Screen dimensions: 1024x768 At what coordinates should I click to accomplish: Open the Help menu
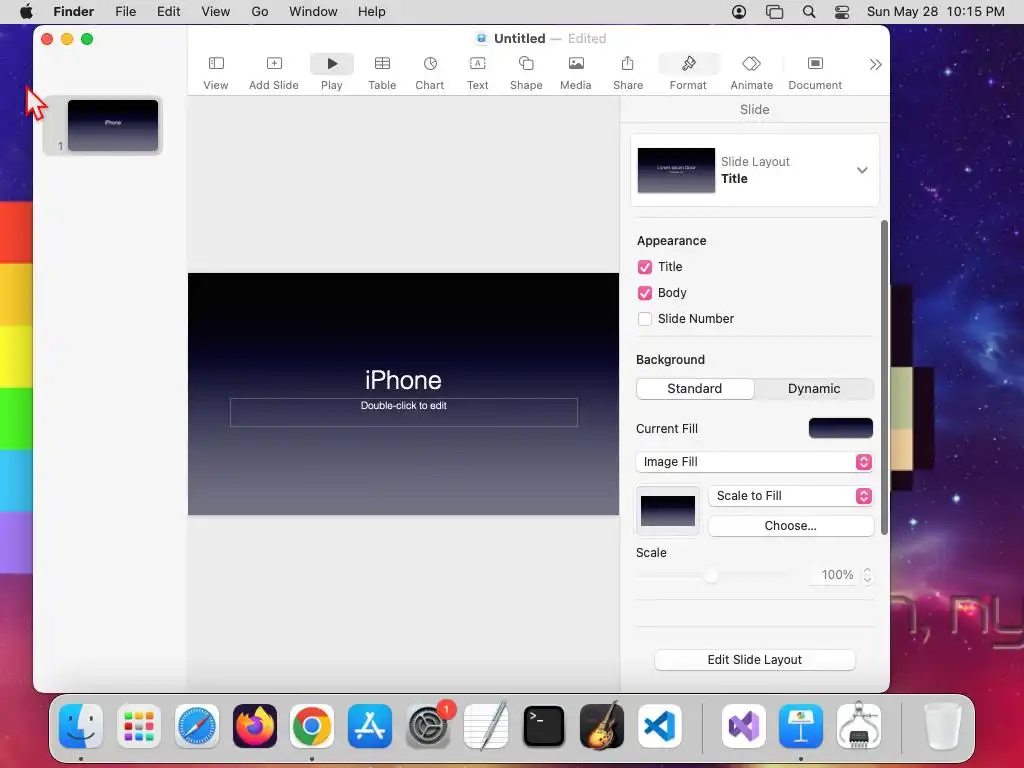tap(372, 12)
